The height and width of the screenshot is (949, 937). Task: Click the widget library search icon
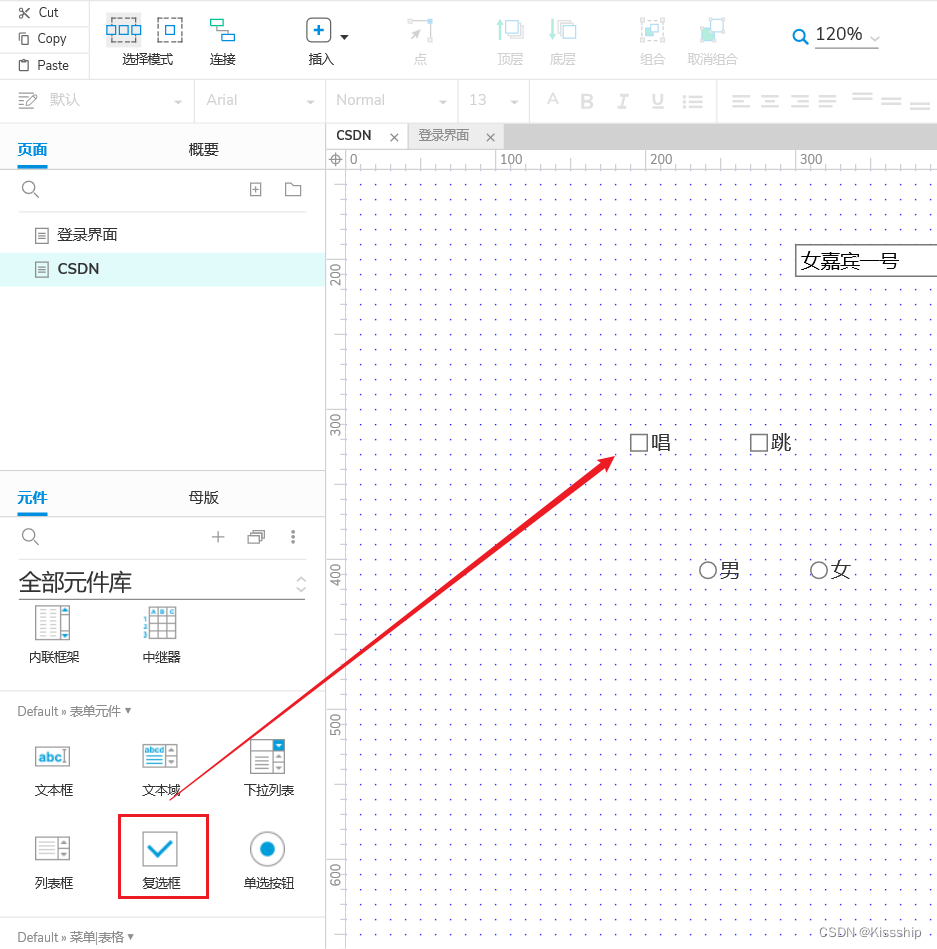point(30,537)
